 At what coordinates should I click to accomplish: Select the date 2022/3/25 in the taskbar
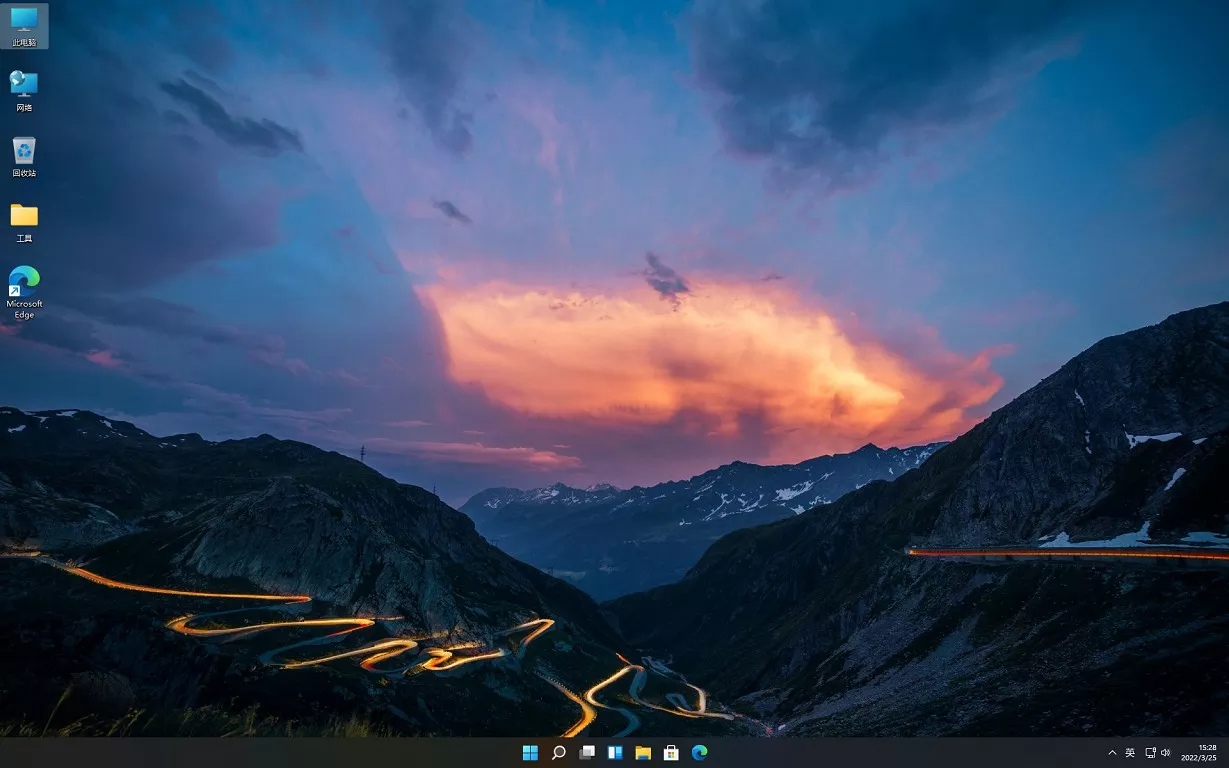pos(1201,759)
